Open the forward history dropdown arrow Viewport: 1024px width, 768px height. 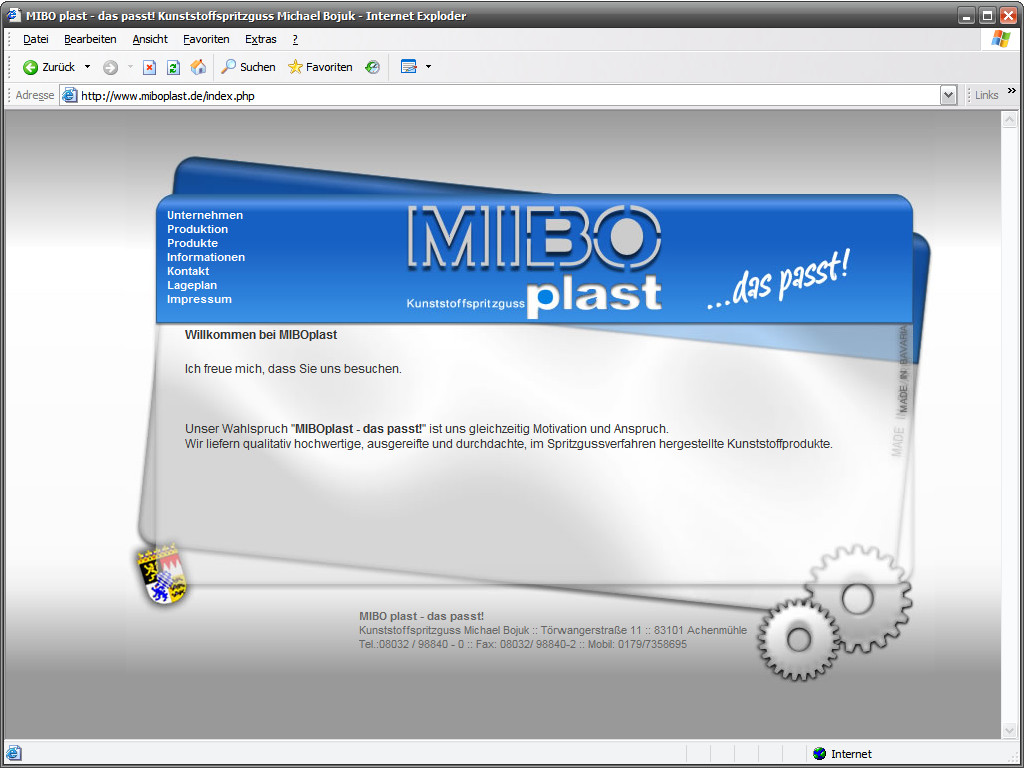130,67
